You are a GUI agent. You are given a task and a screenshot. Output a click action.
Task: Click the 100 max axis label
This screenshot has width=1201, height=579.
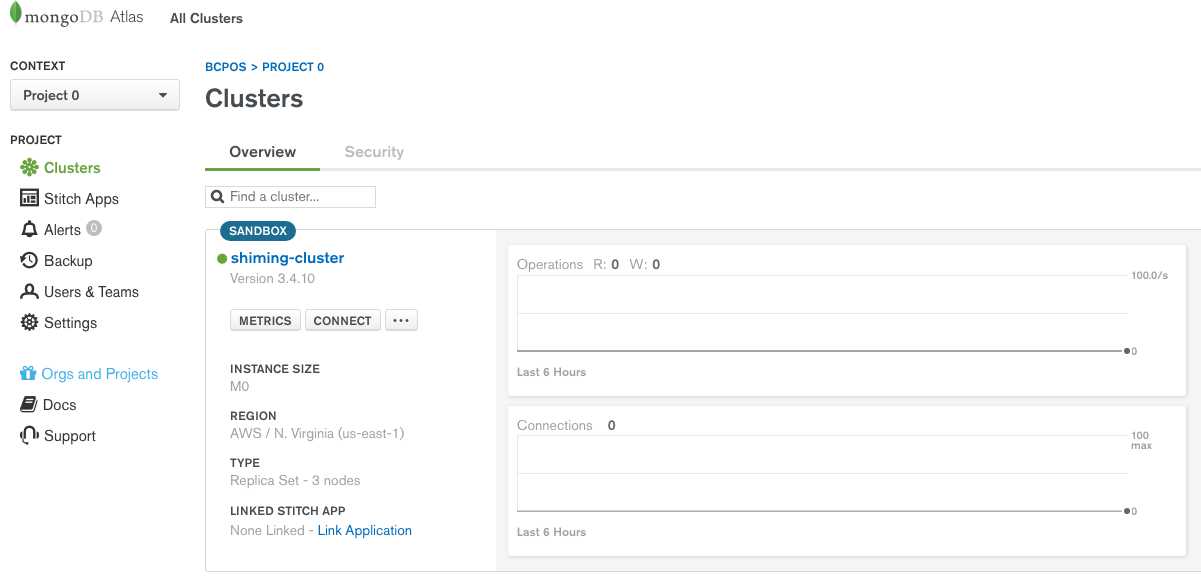tap(1141, 441)
